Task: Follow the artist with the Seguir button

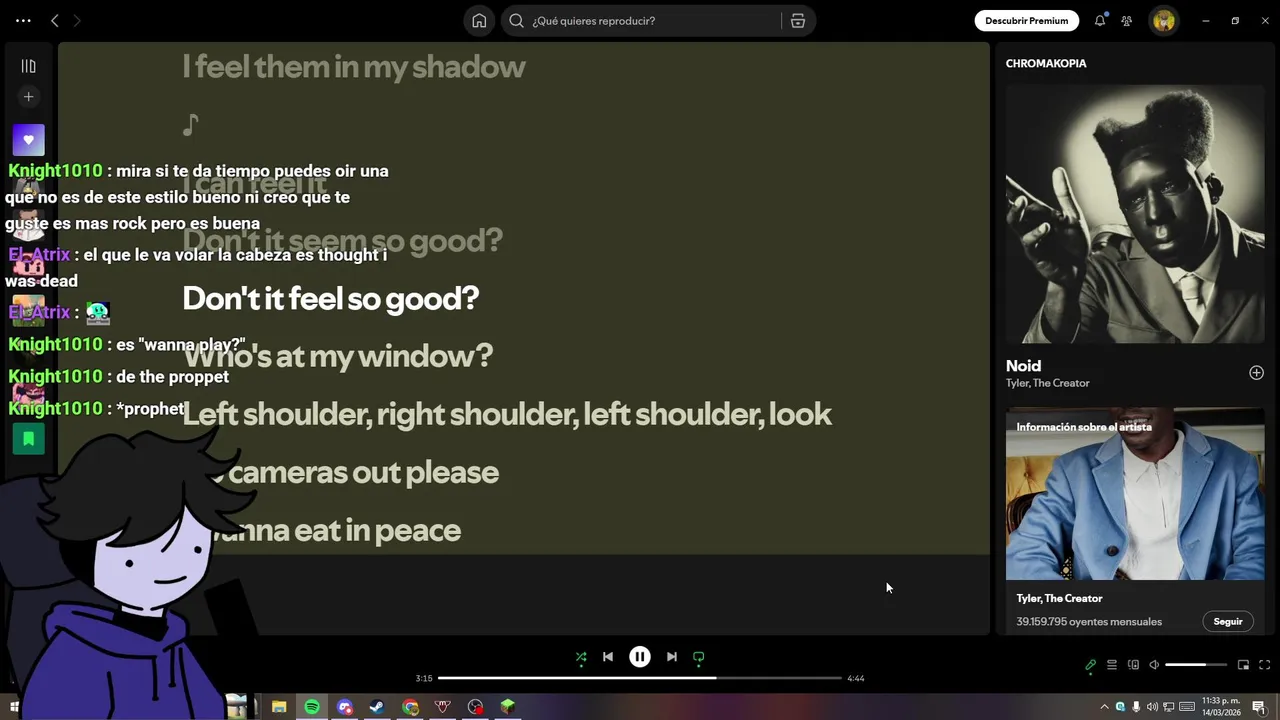Action: click(1228, 621)
